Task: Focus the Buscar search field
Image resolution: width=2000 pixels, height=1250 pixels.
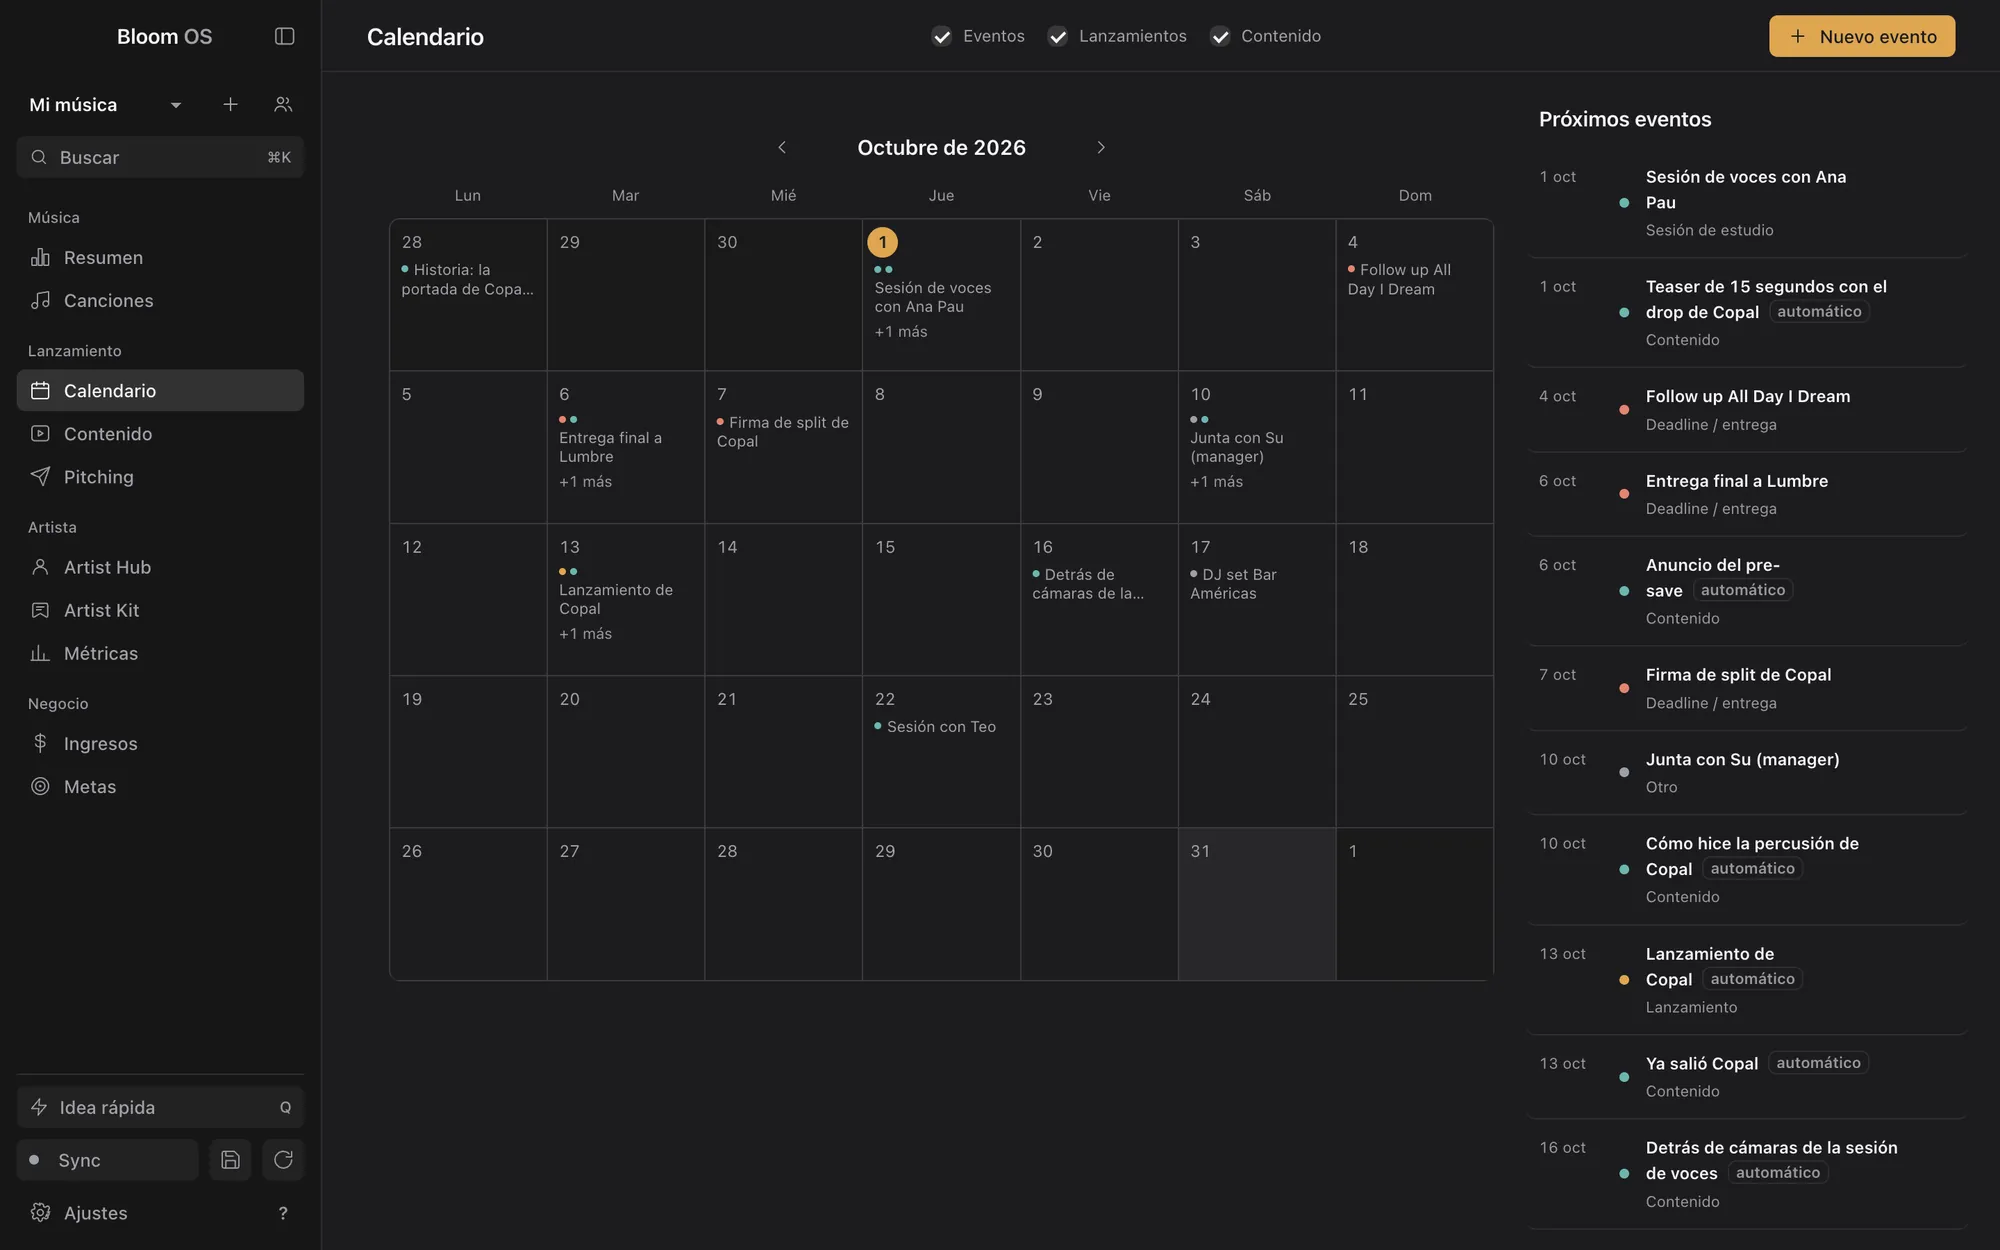Action: coord(160,157)
